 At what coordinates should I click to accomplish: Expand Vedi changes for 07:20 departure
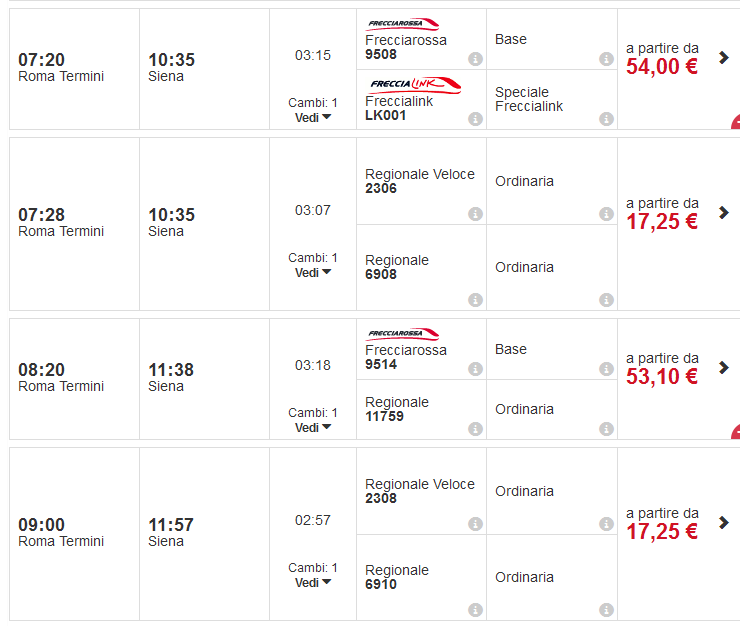point(313,117)
